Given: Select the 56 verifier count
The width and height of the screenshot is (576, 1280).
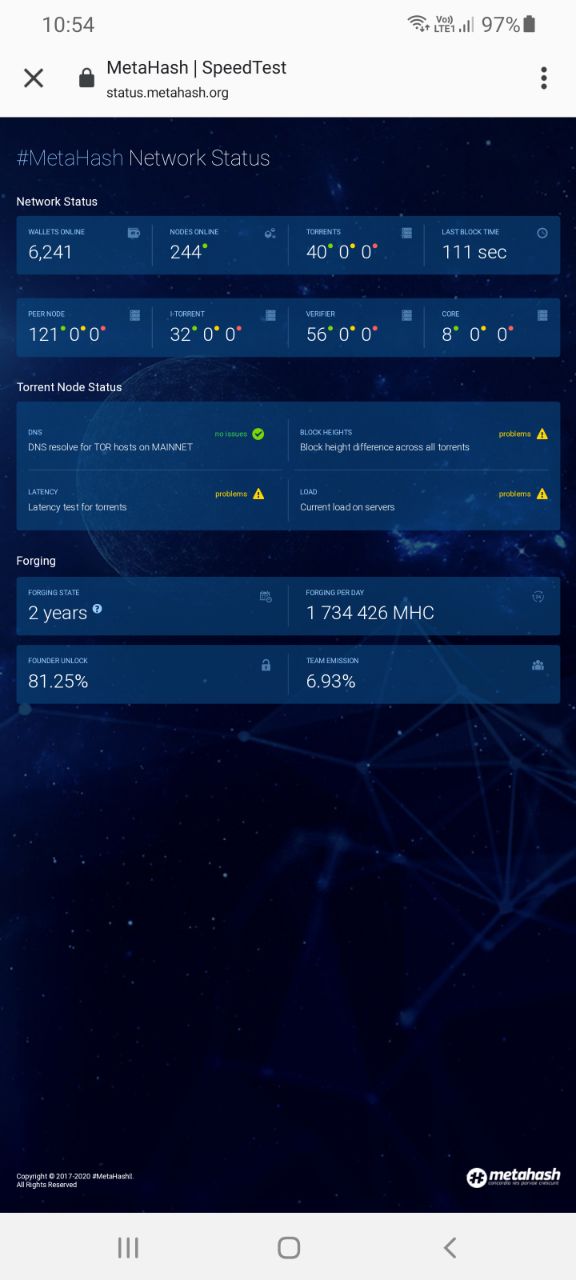Looking at the screenshot, I should point(317,334).
